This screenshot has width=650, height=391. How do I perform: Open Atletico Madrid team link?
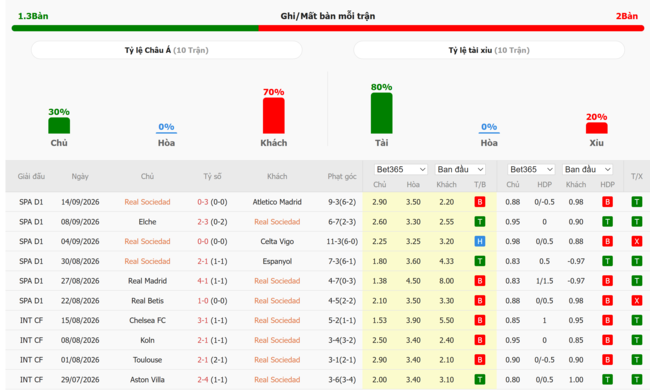(x=277, y=202)
